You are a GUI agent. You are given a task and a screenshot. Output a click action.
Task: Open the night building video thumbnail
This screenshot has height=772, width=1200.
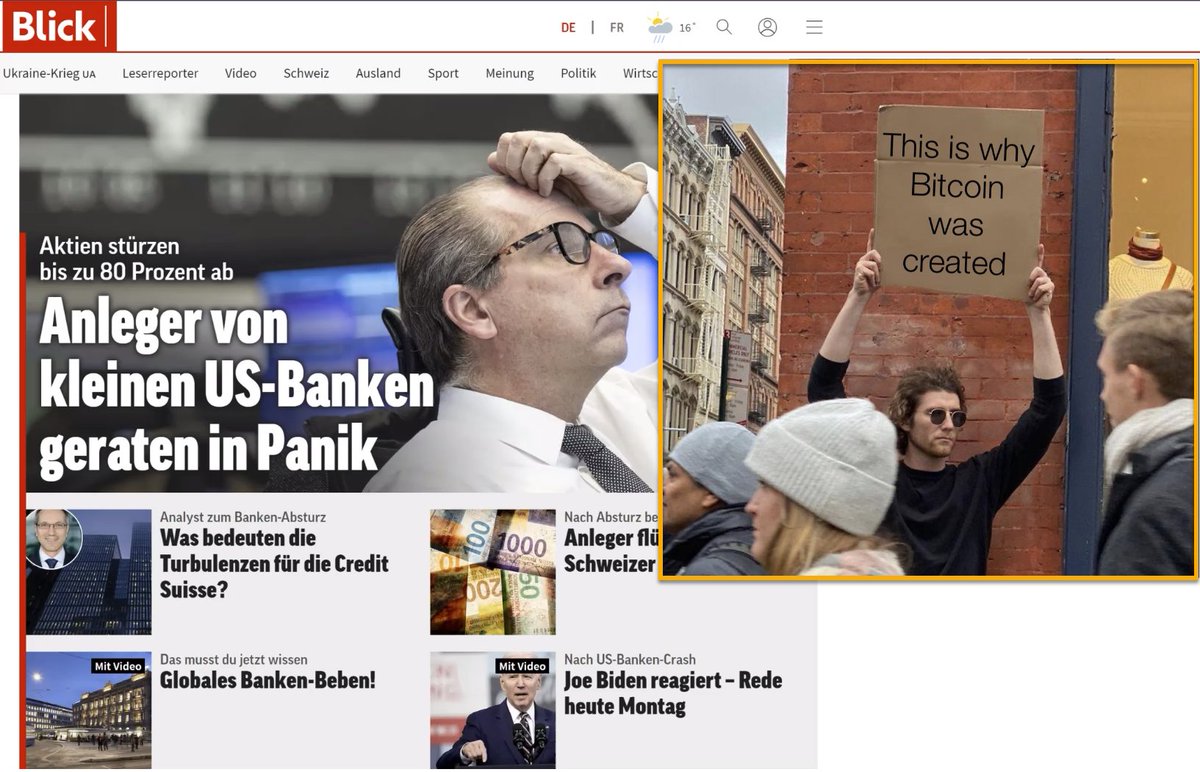pos(88,710)
